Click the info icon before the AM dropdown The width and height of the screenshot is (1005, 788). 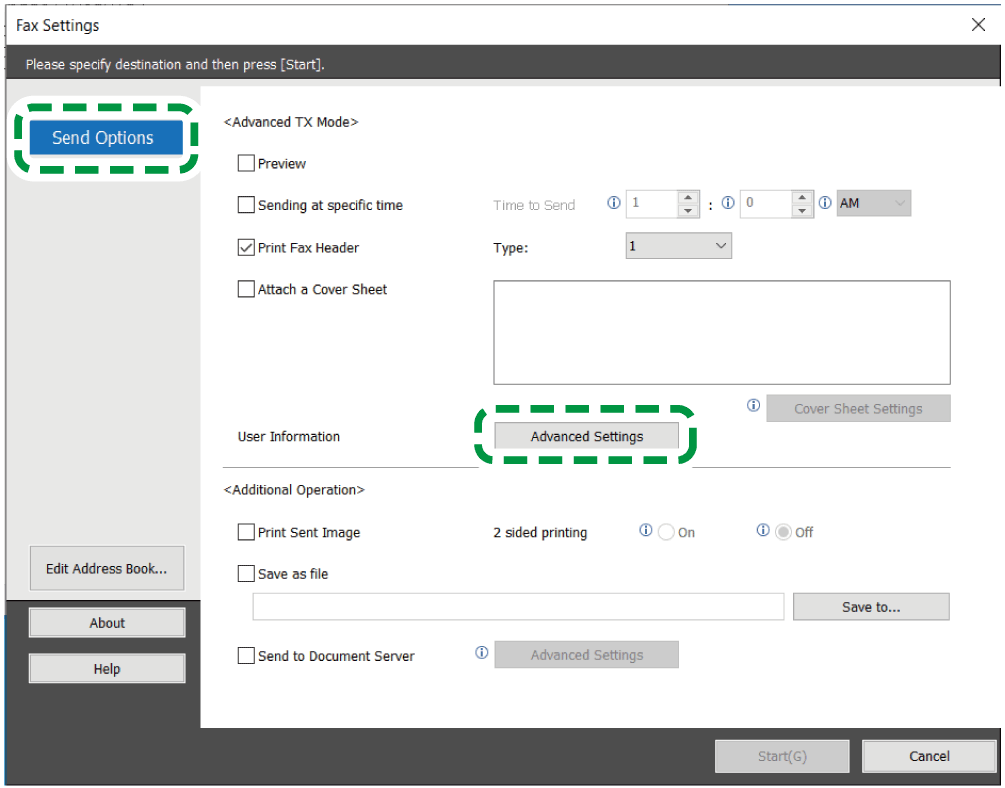825,203
